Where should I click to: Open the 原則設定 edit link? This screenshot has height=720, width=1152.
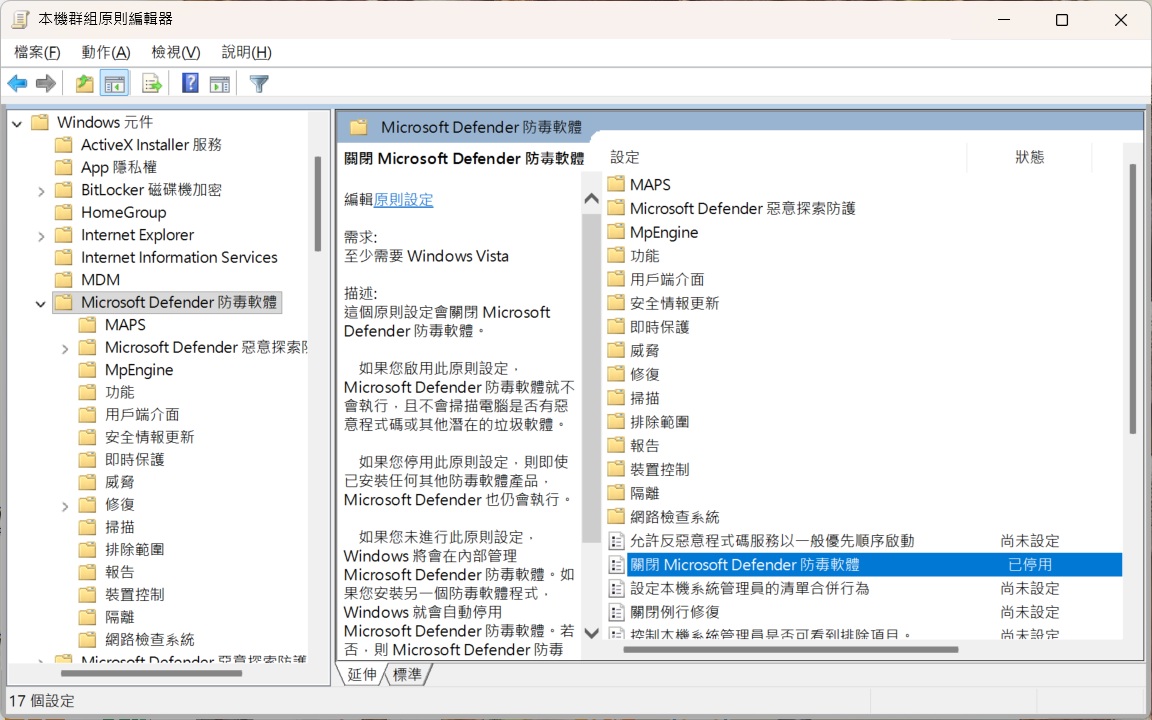click(403, 200)
